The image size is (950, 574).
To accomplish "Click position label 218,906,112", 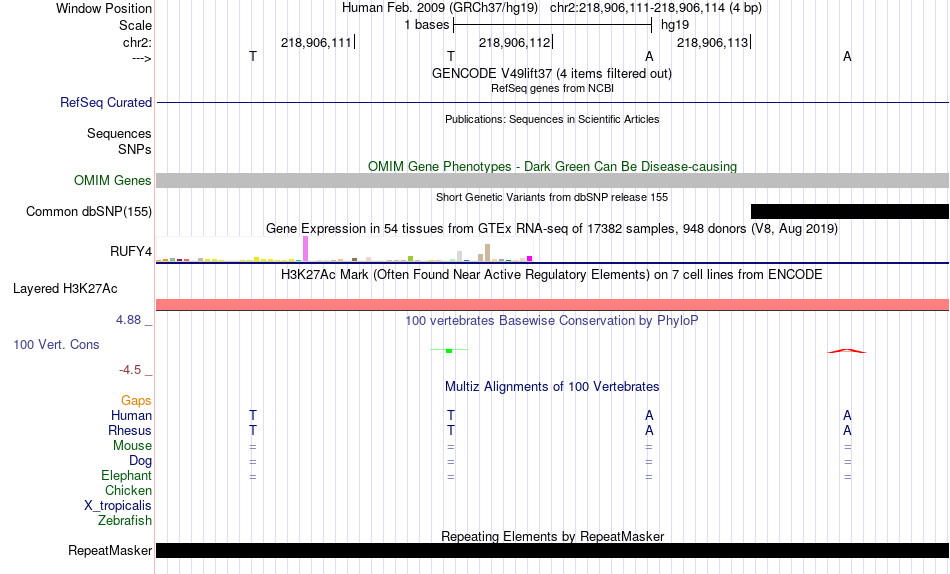I will tap(514, 42).
